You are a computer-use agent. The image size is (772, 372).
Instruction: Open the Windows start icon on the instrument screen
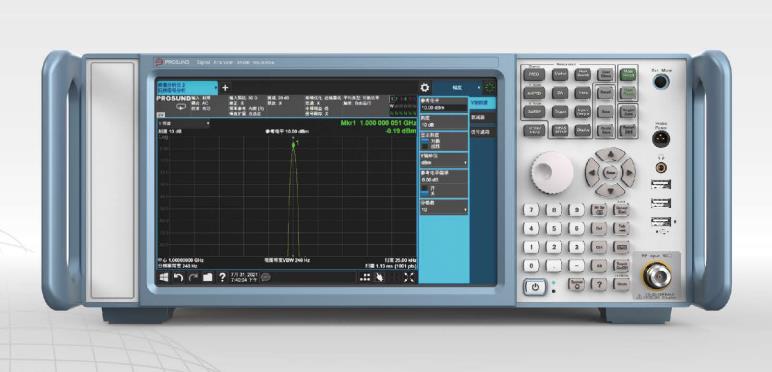pyautogui.click(x=164, y=278)
